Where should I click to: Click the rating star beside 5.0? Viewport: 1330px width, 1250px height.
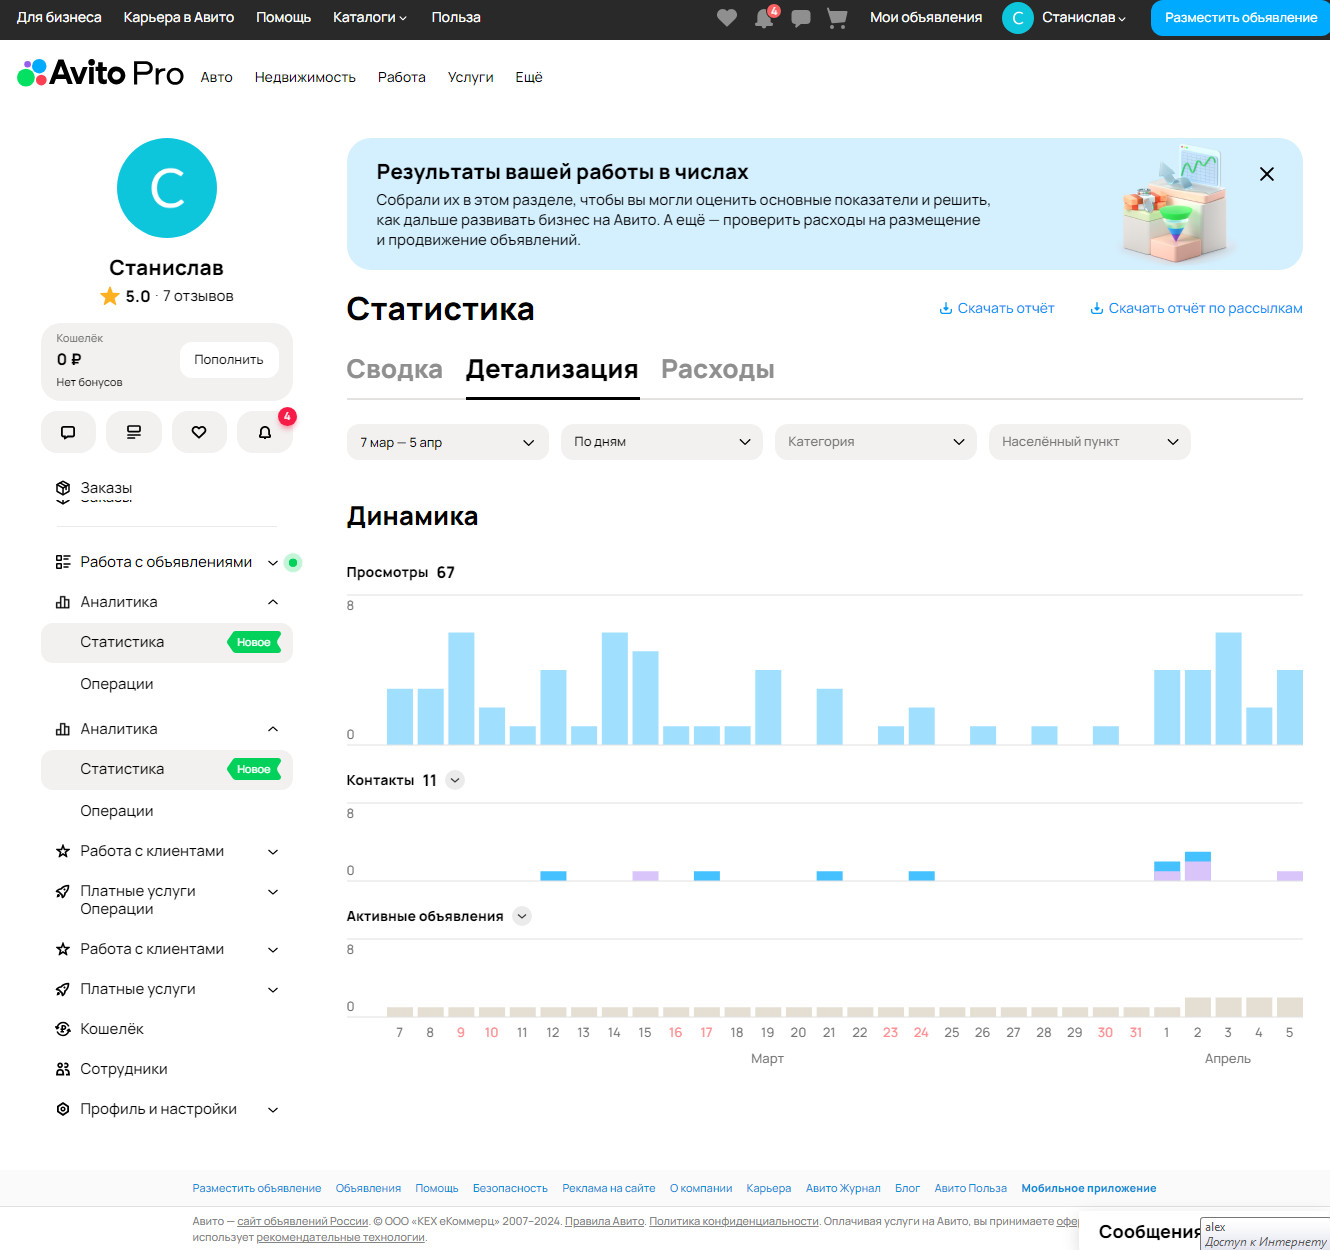coord(110,296)
